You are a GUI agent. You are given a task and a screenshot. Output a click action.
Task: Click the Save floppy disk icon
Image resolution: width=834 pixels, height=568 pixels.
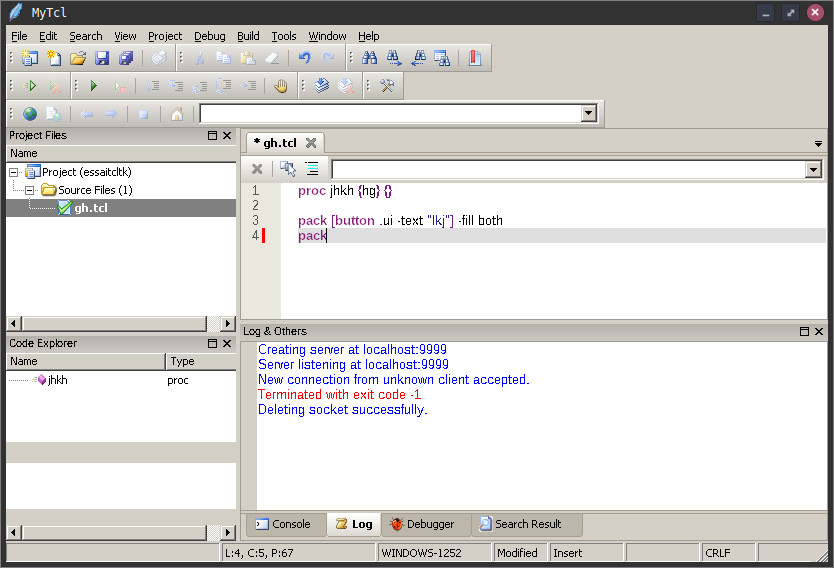click(102, 59)
